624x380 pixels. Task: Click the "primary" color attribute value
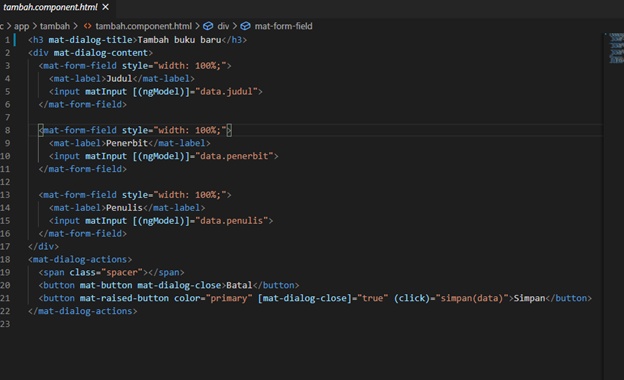coord(229,298)
